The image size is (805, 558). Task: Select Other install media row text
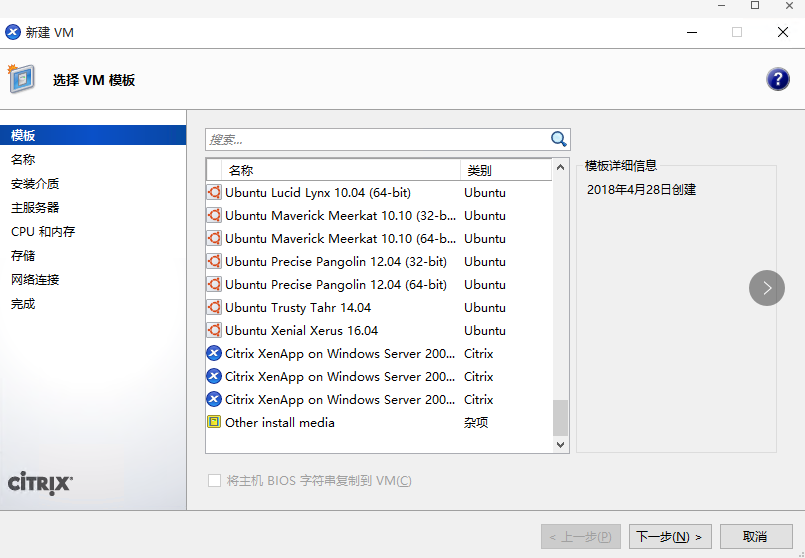pos(280,422)
